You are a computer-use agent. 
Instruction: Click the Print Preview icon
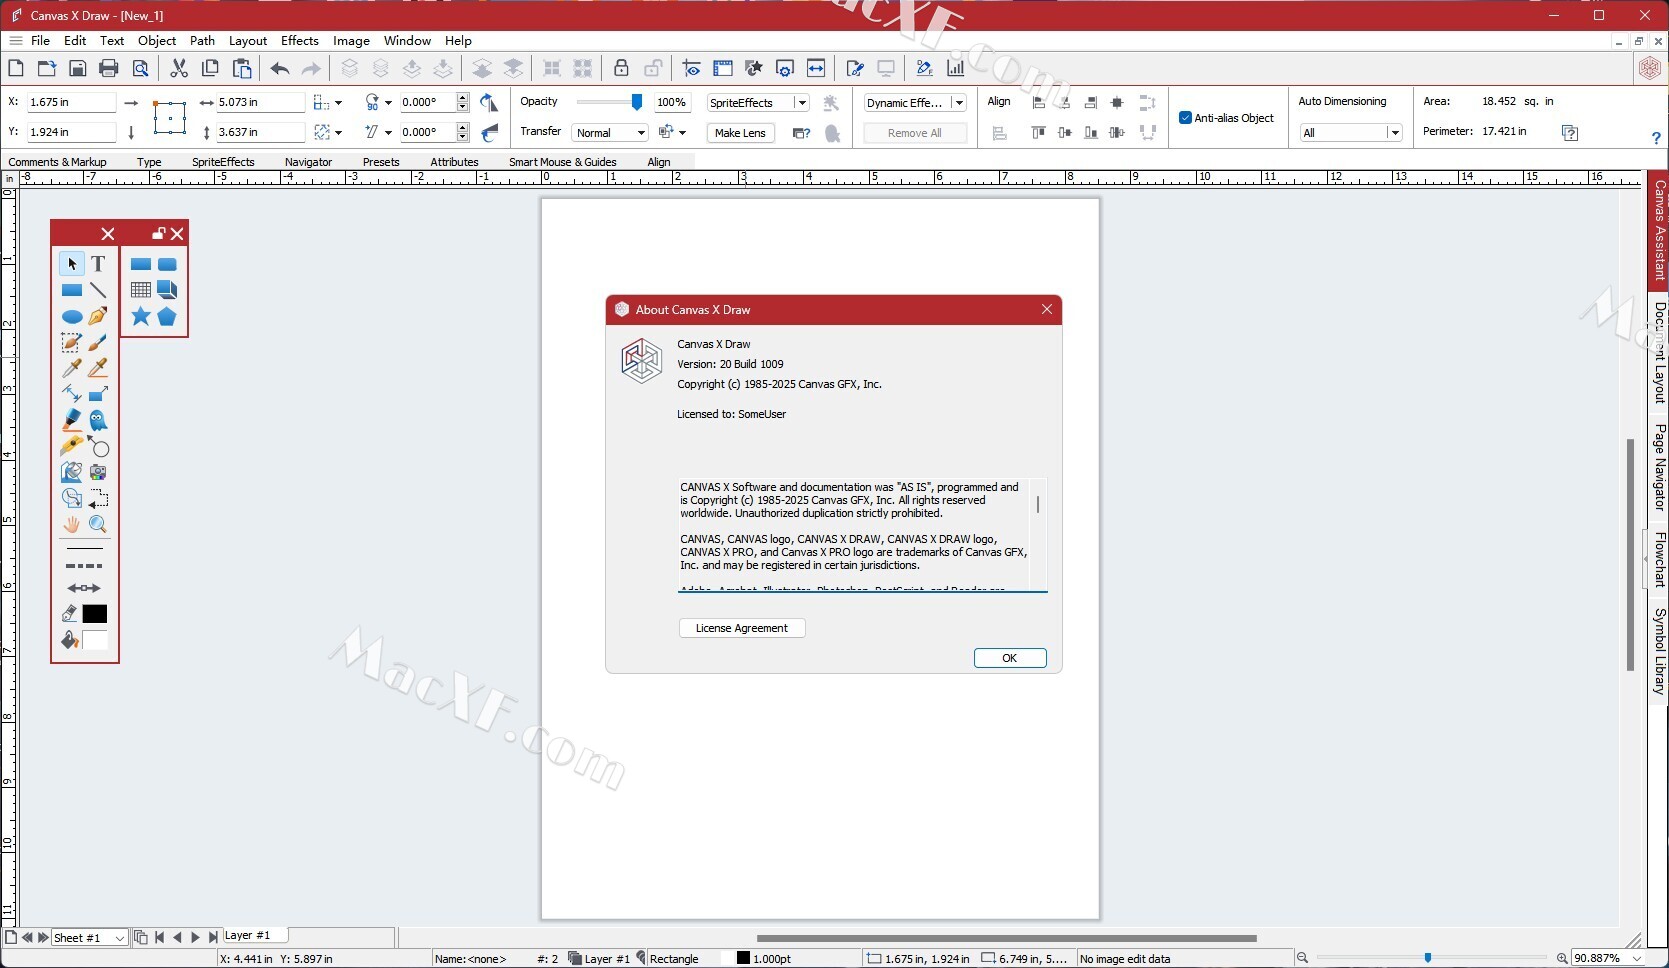point(141,68)
